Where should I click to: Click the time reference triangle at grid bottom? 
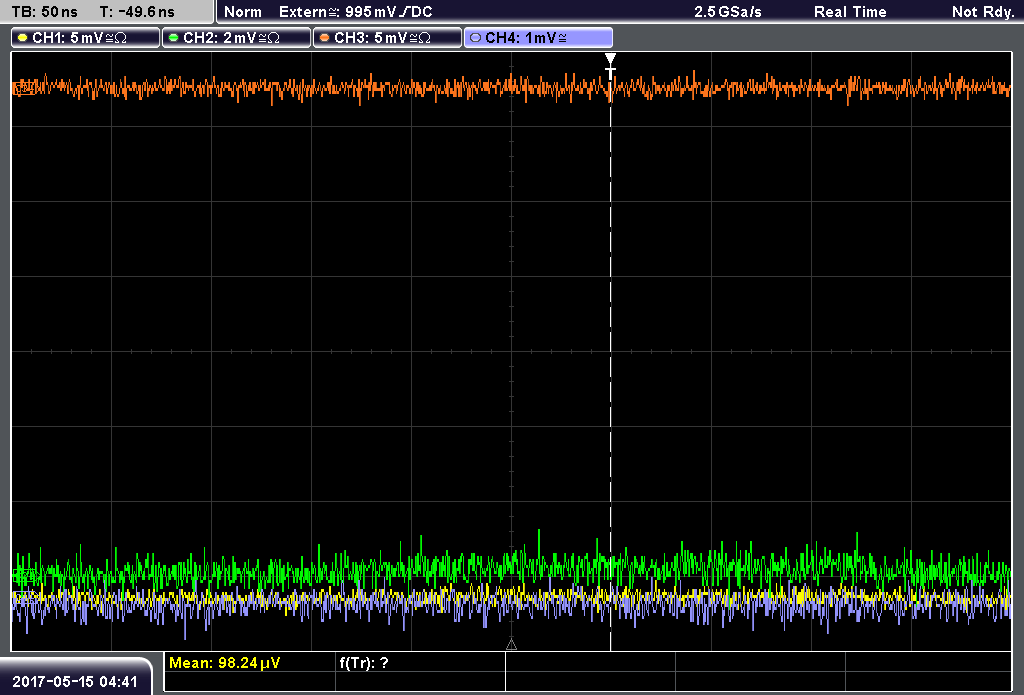tap(511, 645)
